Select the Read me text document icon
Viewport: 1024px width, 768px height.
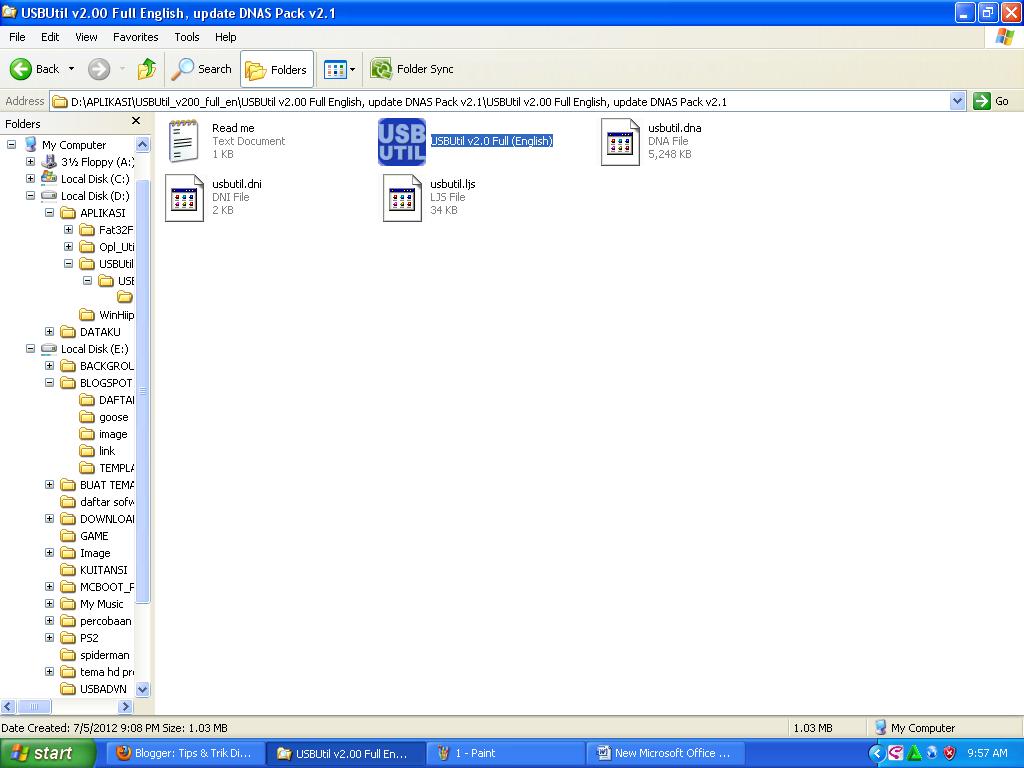click(x=184, y=140)
